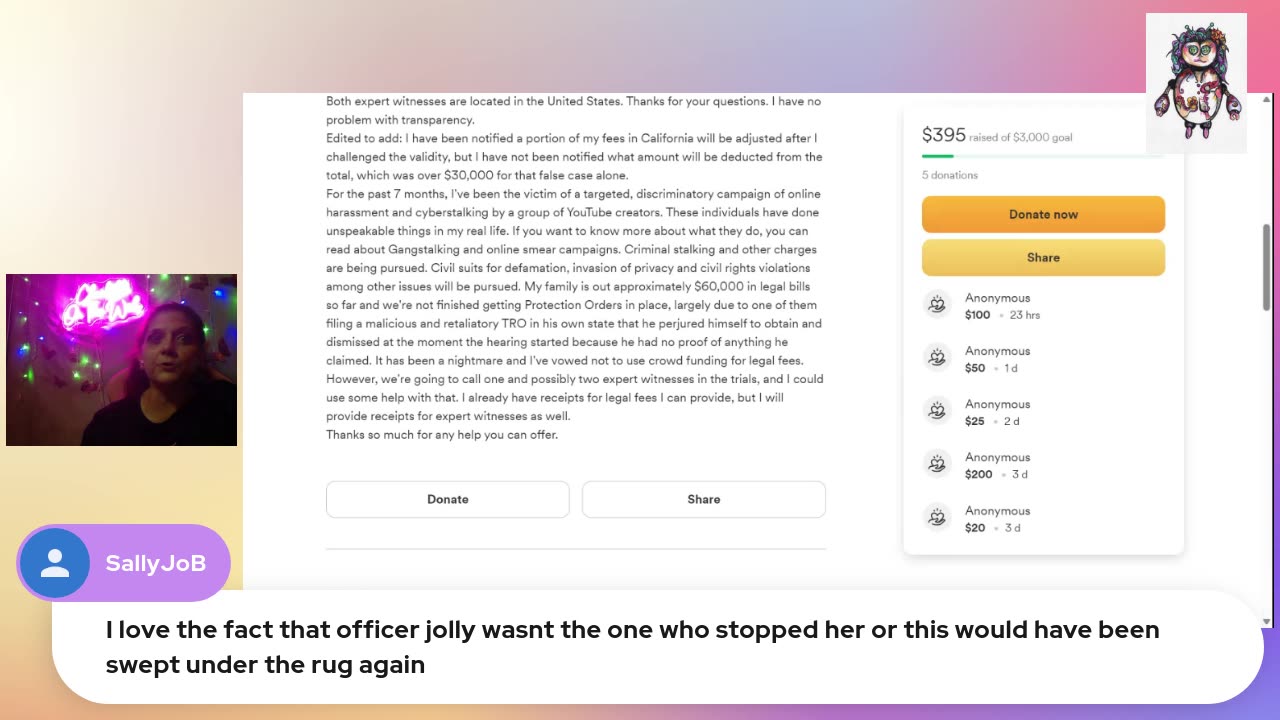Click the scrollbar down arrow
This screenshot has width=1280, height=720.
[x=1268, y=620]
